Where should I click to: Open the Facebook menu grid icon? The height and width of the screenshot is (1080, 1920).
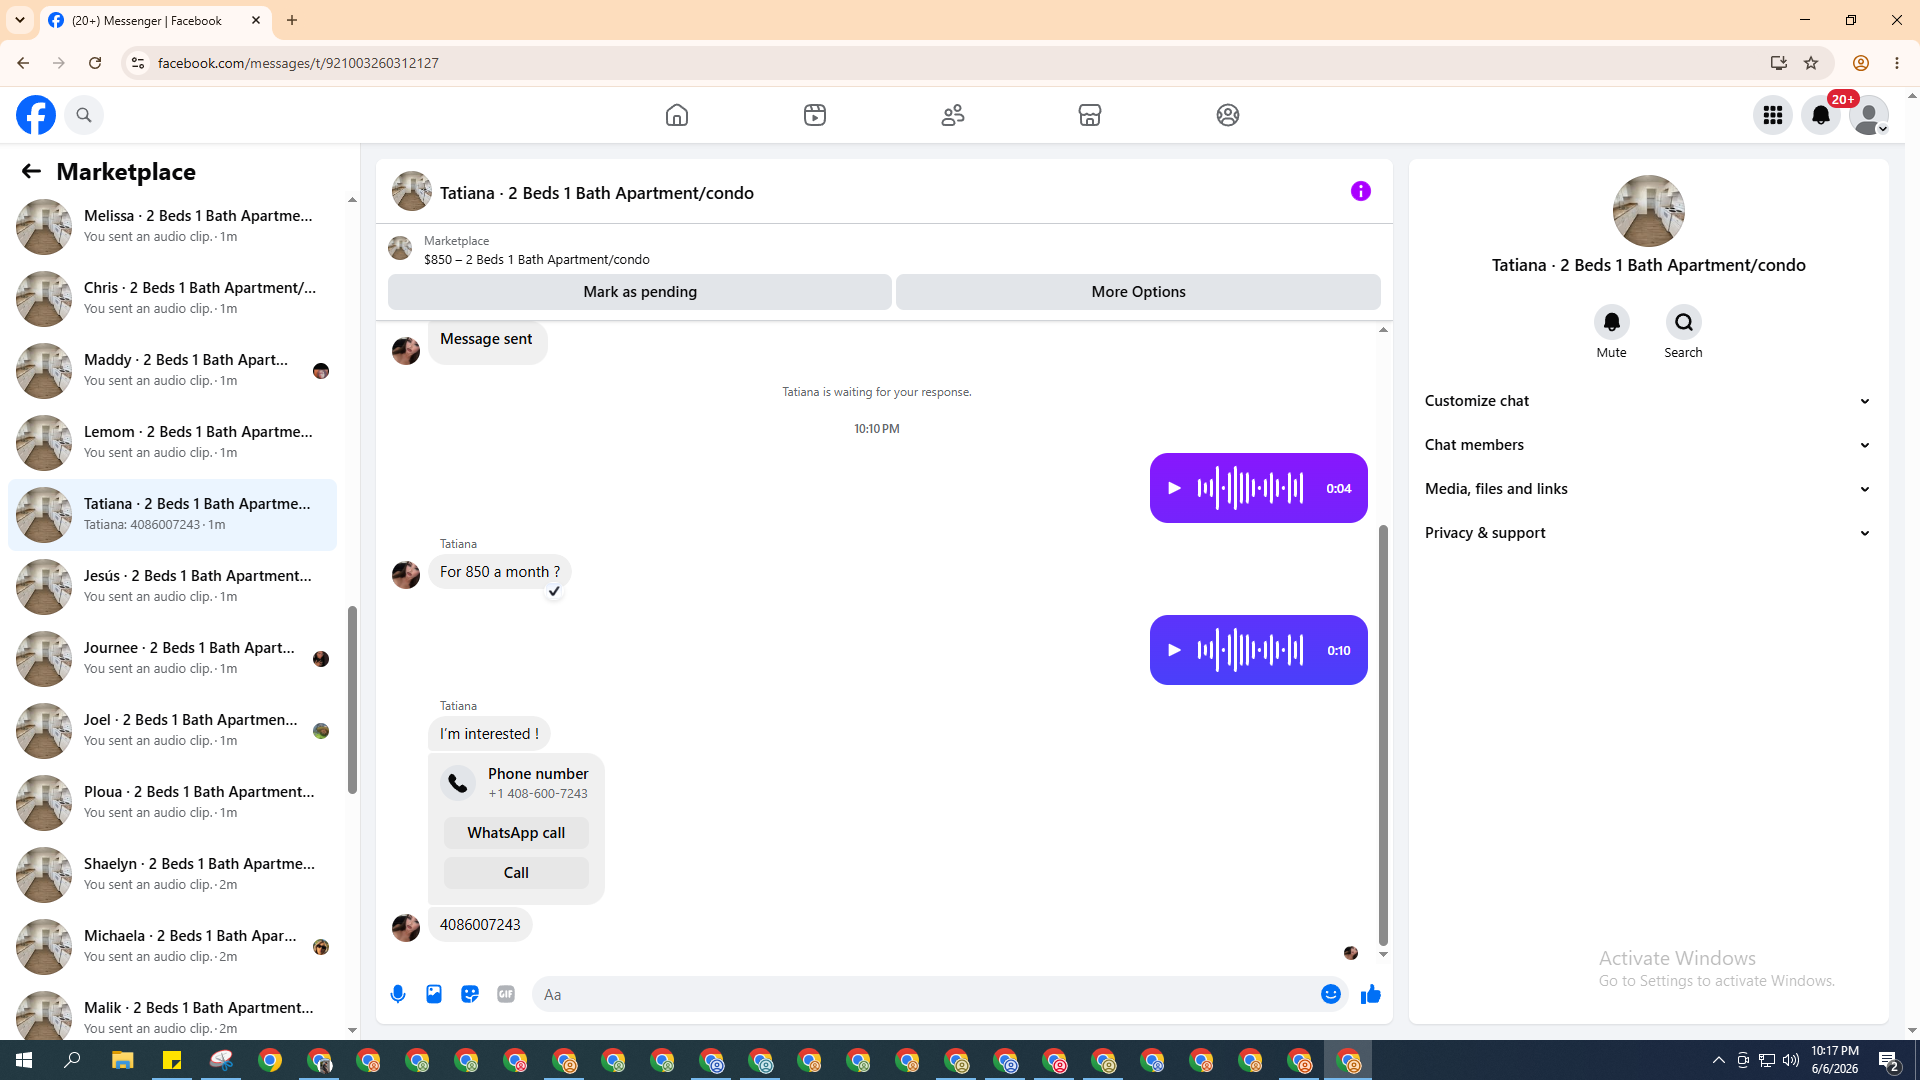1773,115
